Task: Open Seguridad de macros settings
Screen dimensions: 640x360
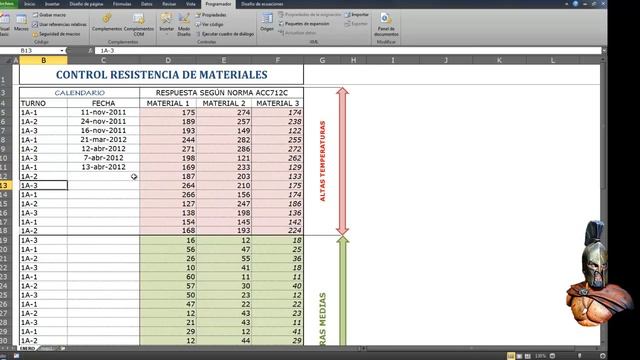Action: 56,34
